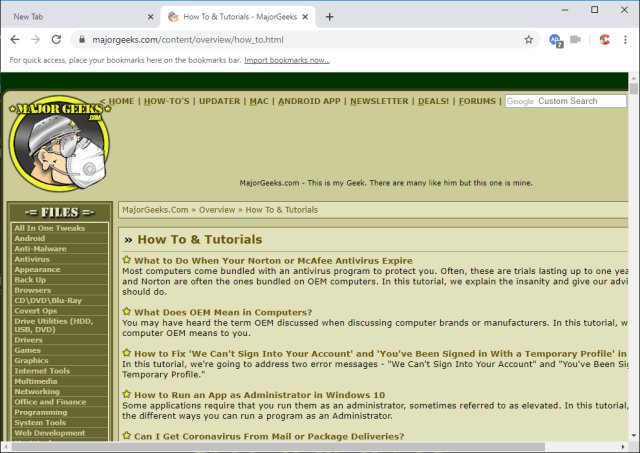Click the MajorGeeks logo image

click(60, 143)
